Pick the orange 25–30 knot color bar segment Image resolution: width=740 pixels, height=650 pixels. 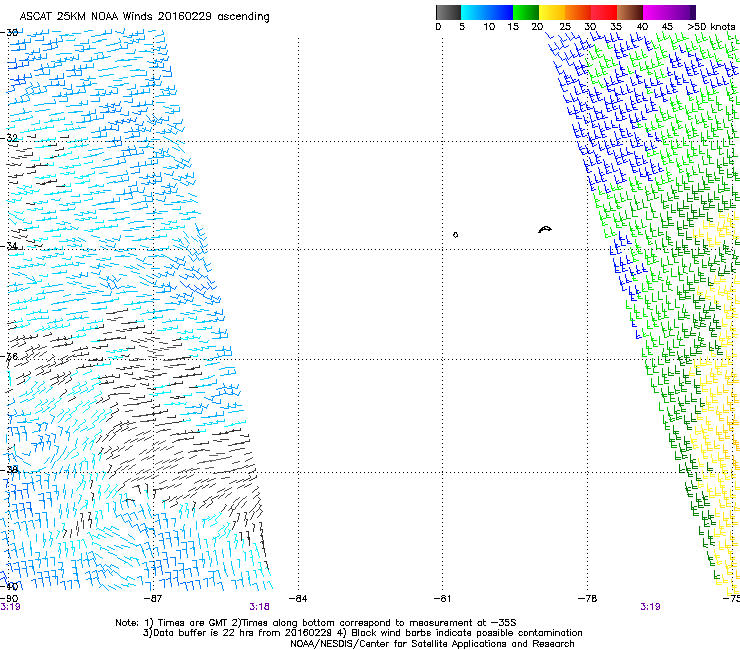click(578, 12)
